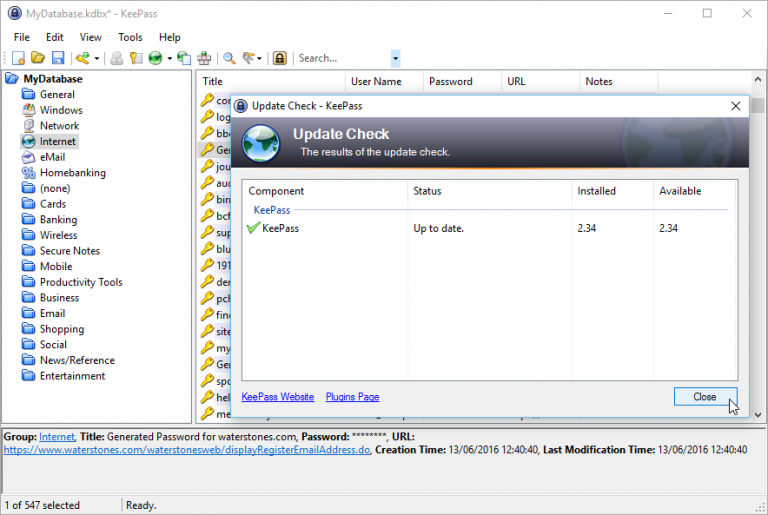This screenshot has width=768, height=515.
Task: Select the Social group
Action: (x=53, y=344)
